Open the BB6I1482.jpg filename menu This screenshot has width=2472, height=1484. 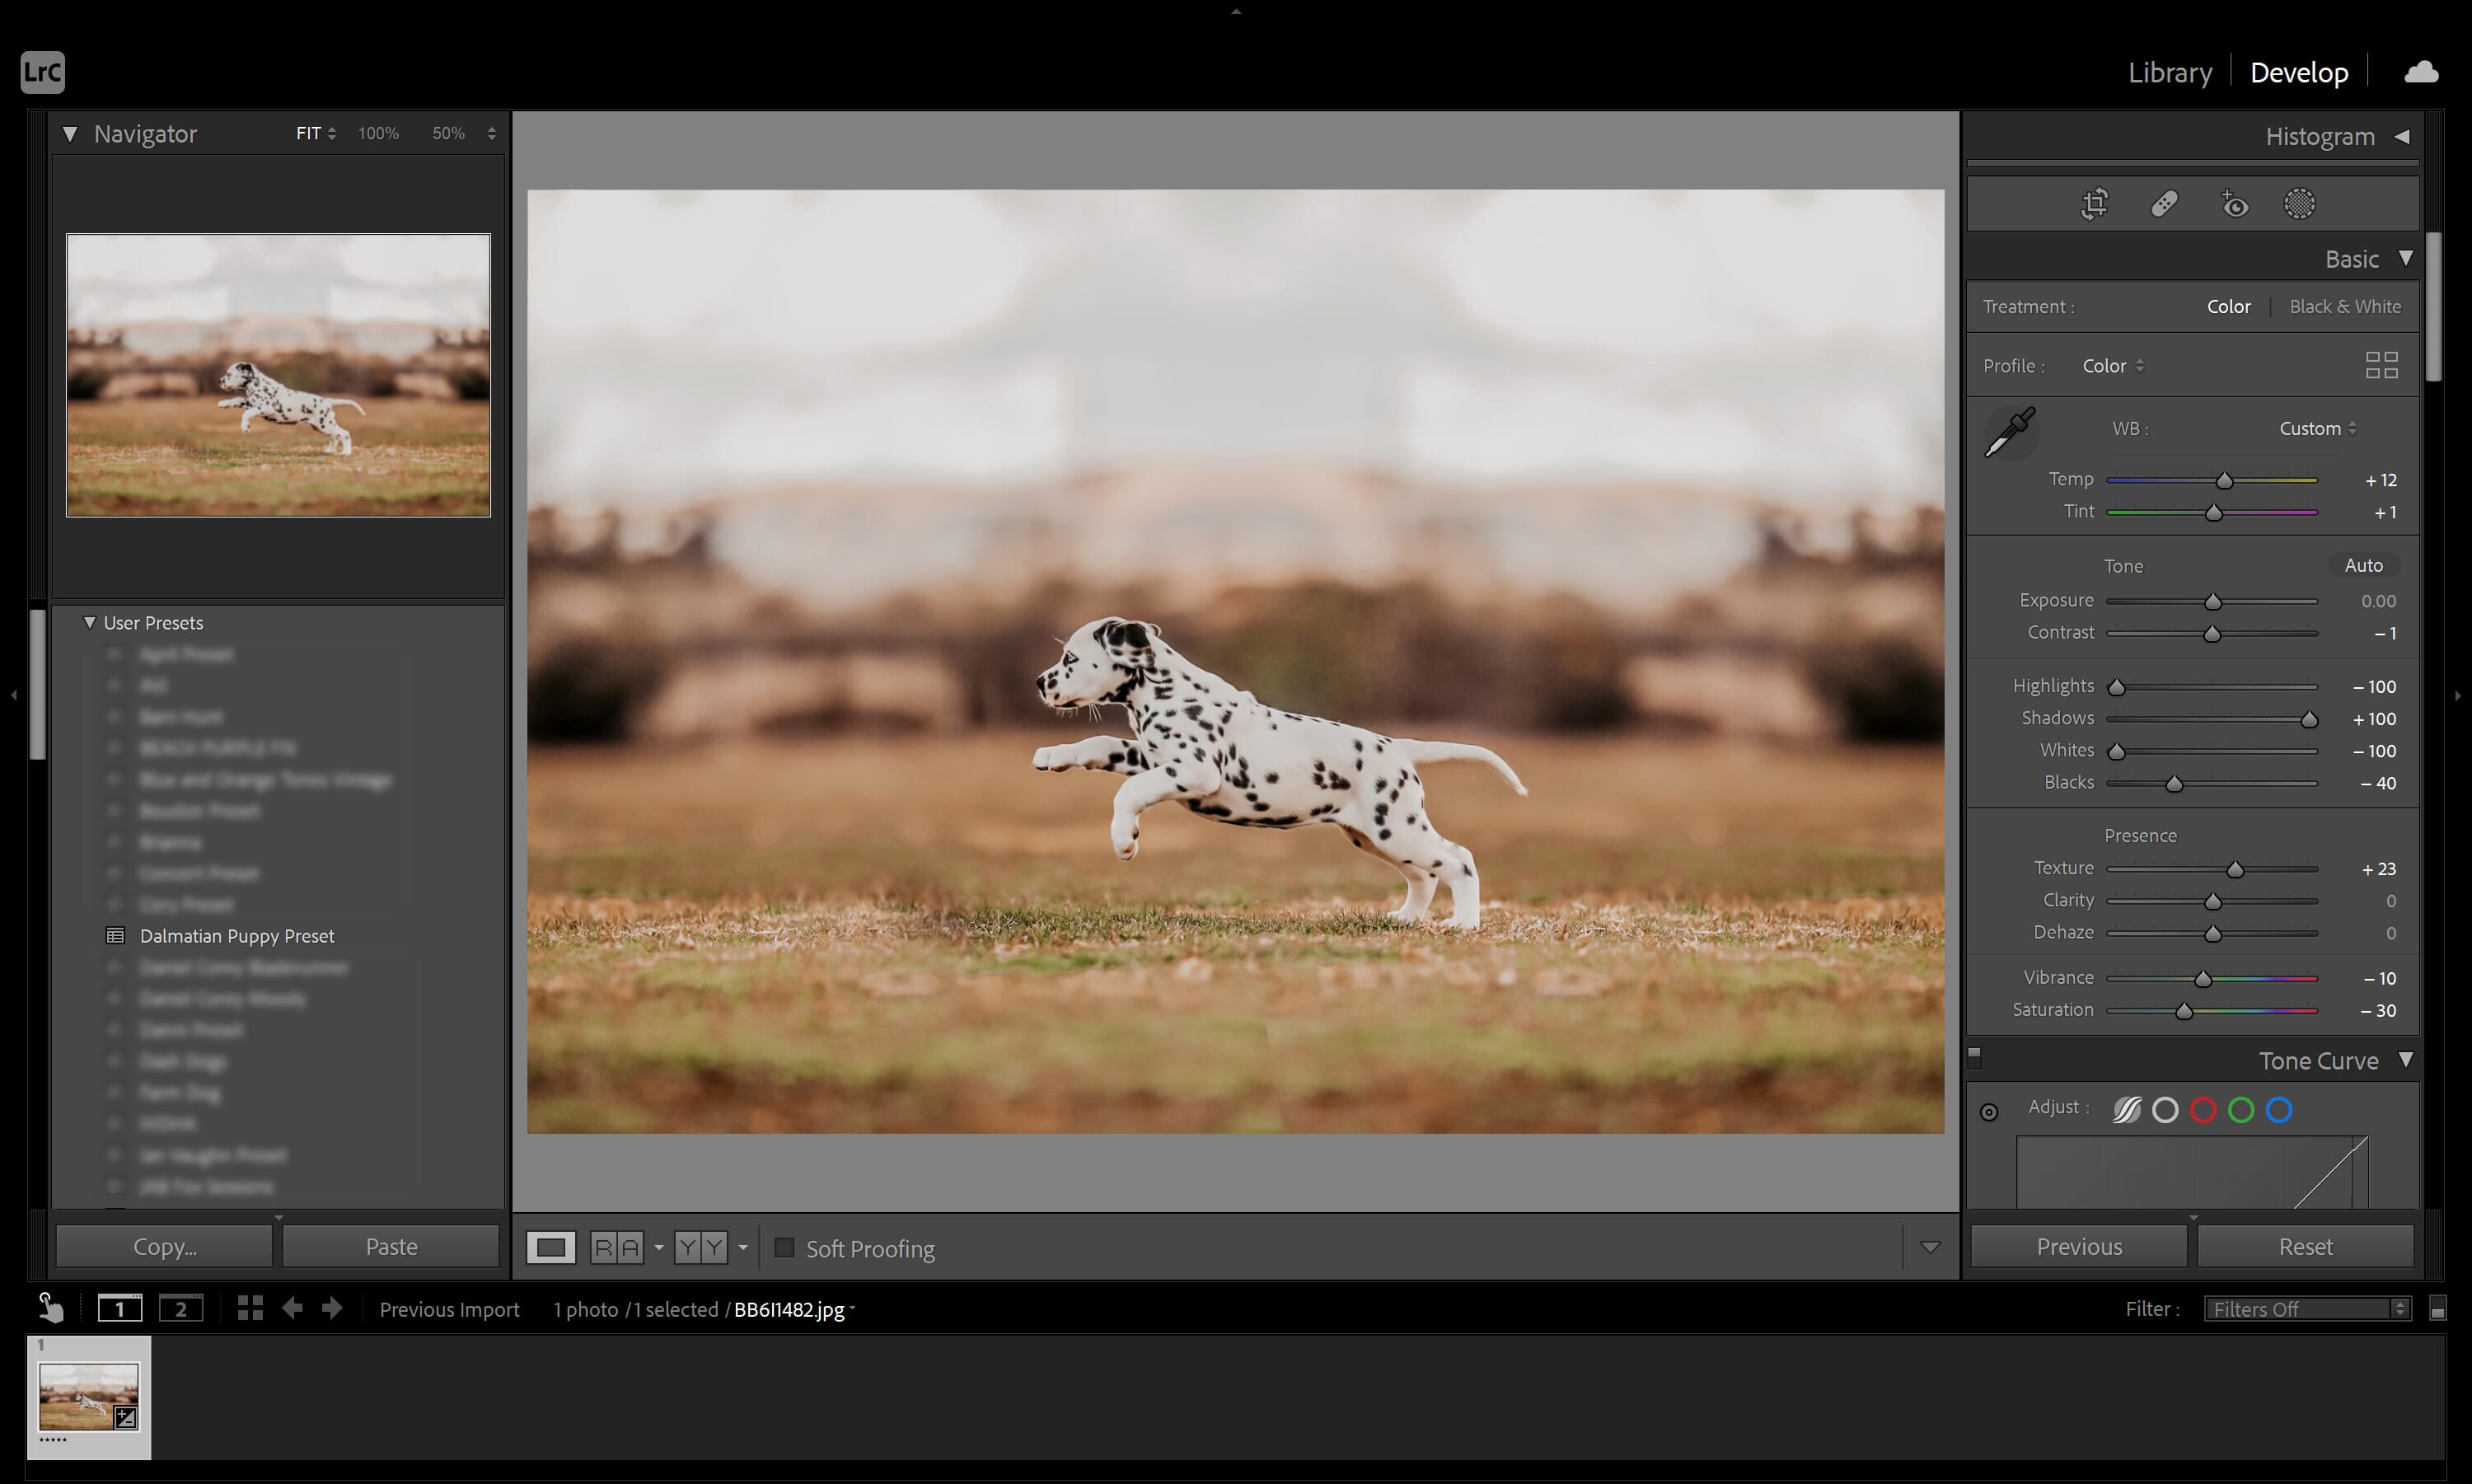tap(794, 1309)
